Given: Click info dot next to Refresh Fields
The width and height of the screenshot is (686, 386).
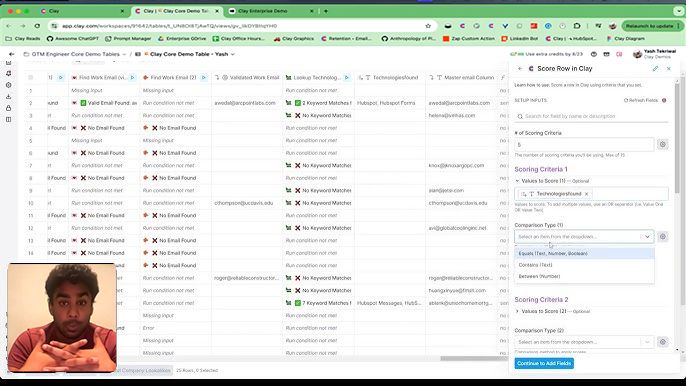Looking at the screenshot, I should pyautogui.click(x=664, y=100).
